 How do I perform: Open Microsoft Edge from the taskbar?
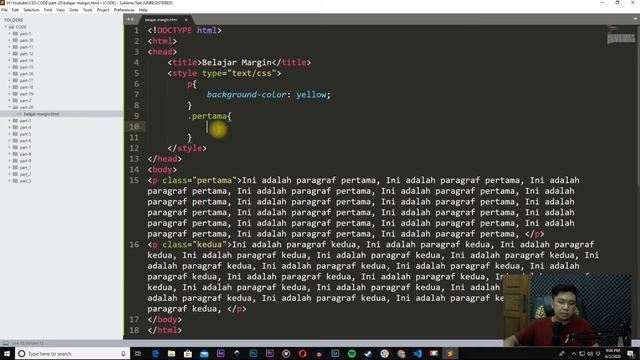coord(155,353)
